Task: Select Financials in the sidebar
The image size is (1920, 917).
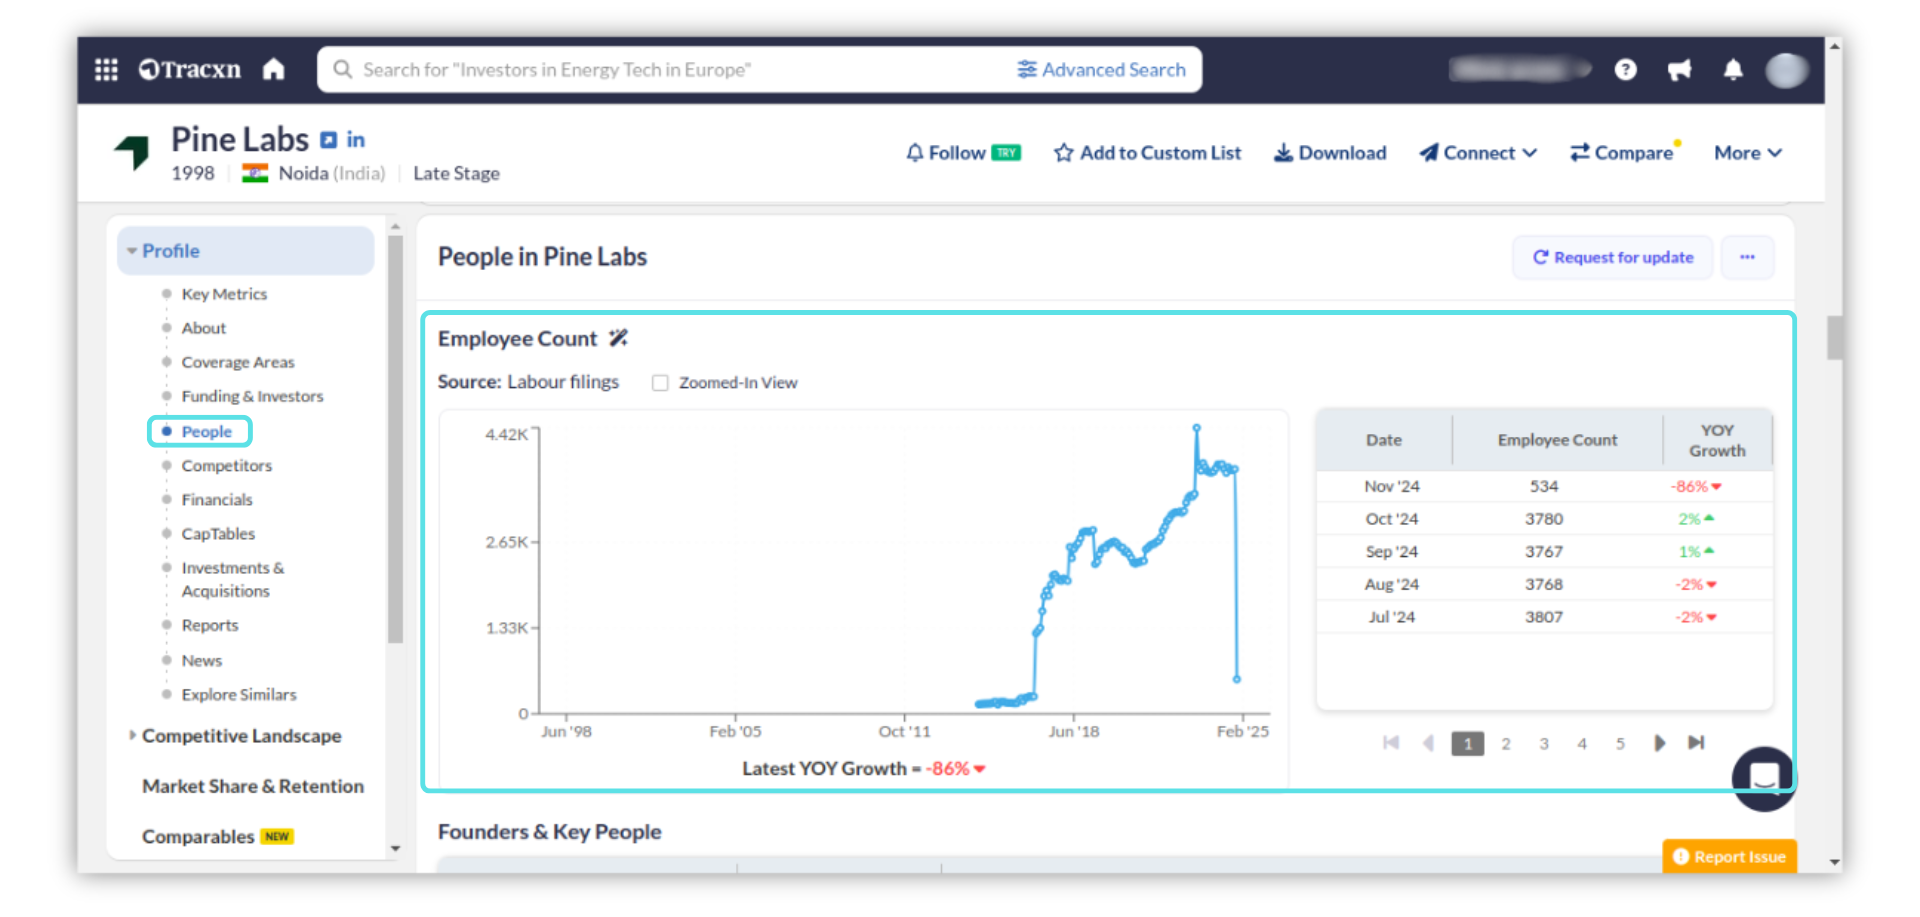Action: coord(217,500)
